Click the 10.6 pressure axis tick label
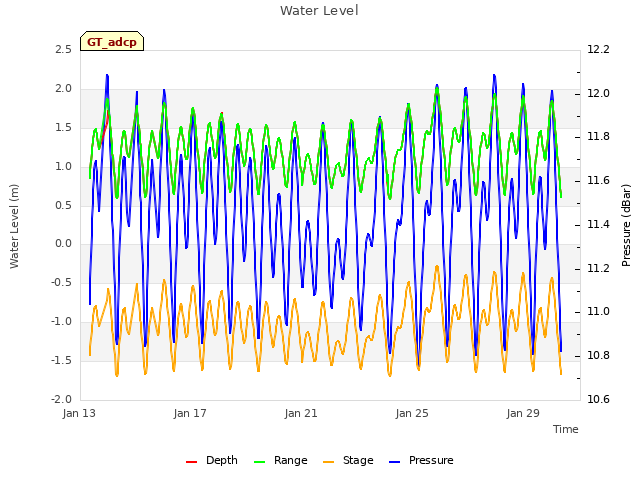 pos(598,399)
